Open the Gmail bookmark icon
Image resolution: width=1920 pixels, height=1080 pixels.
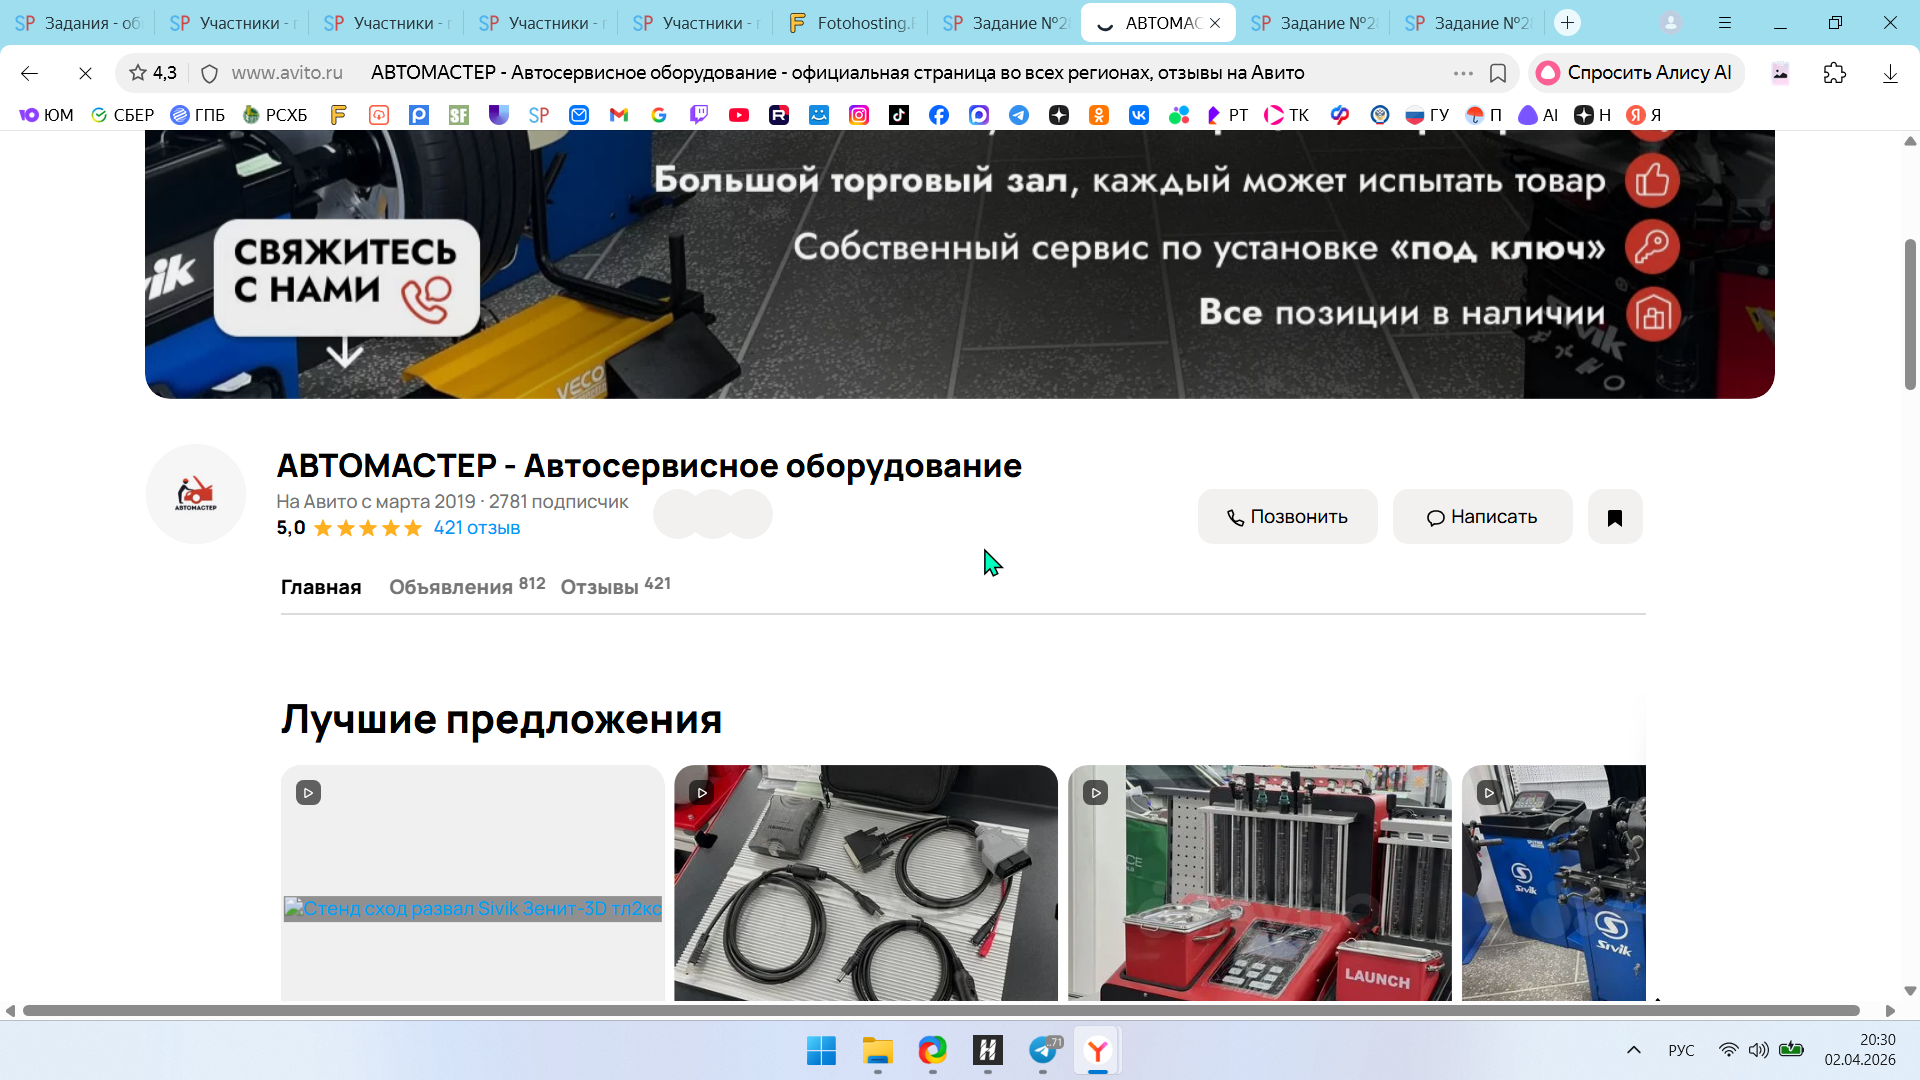point(619,115)
